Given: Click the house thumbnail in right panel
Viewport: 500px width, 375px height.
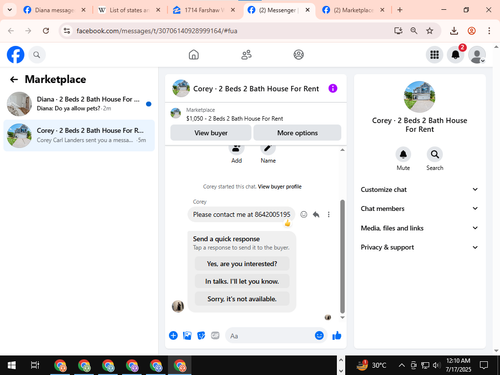Looking at the screenshot, I should coord(419,97).
